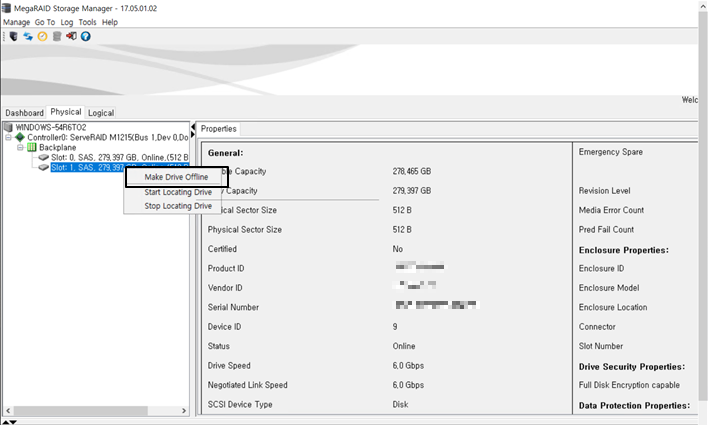Click the MegaRAID title bar app icon

[6, 8]
